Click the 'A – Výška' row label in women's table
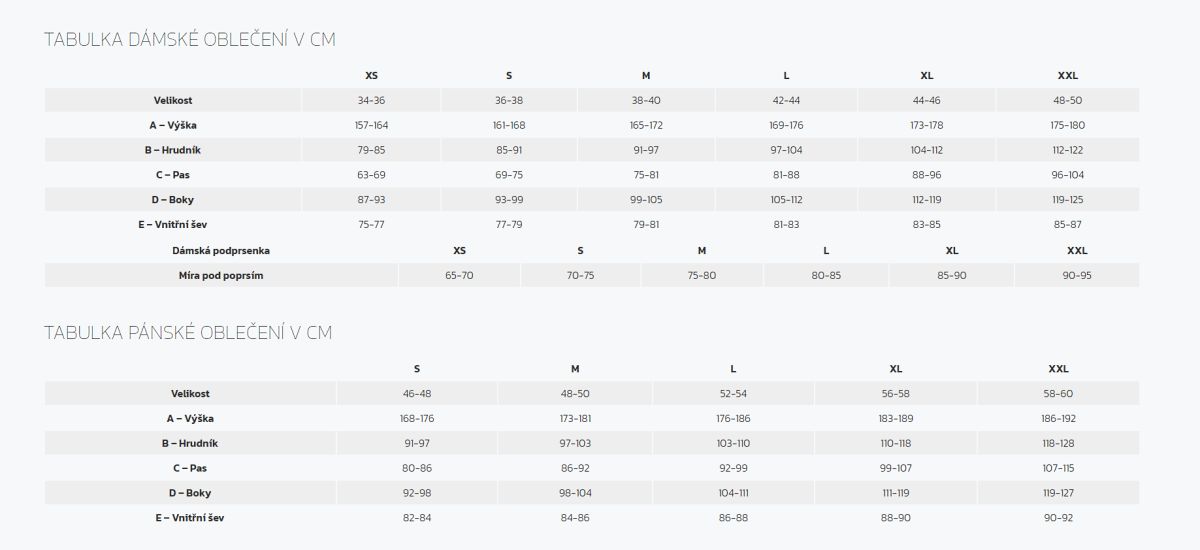Screen dimensions: 1200x550 (173, 125)
